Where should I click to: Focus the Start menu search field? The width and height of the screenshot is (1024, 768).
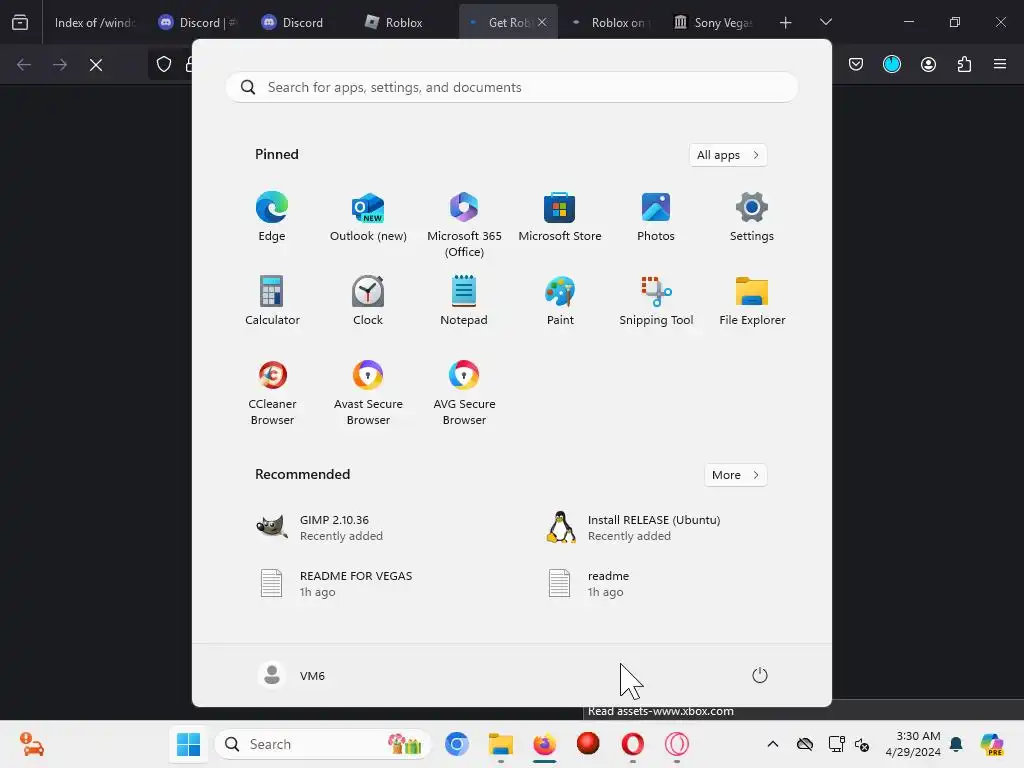pyautogui.click(x=511, y=88)
